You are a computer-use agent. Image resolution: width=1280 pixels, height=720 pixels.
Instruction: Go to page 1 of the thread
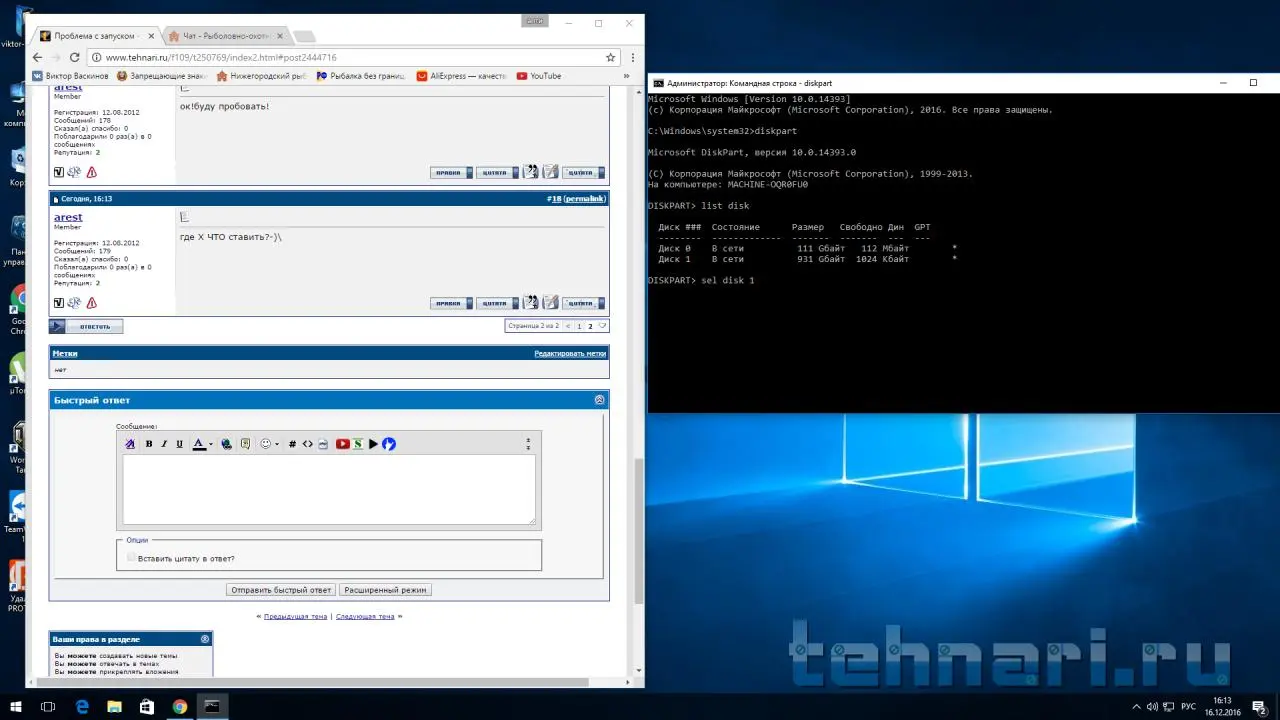579,326
